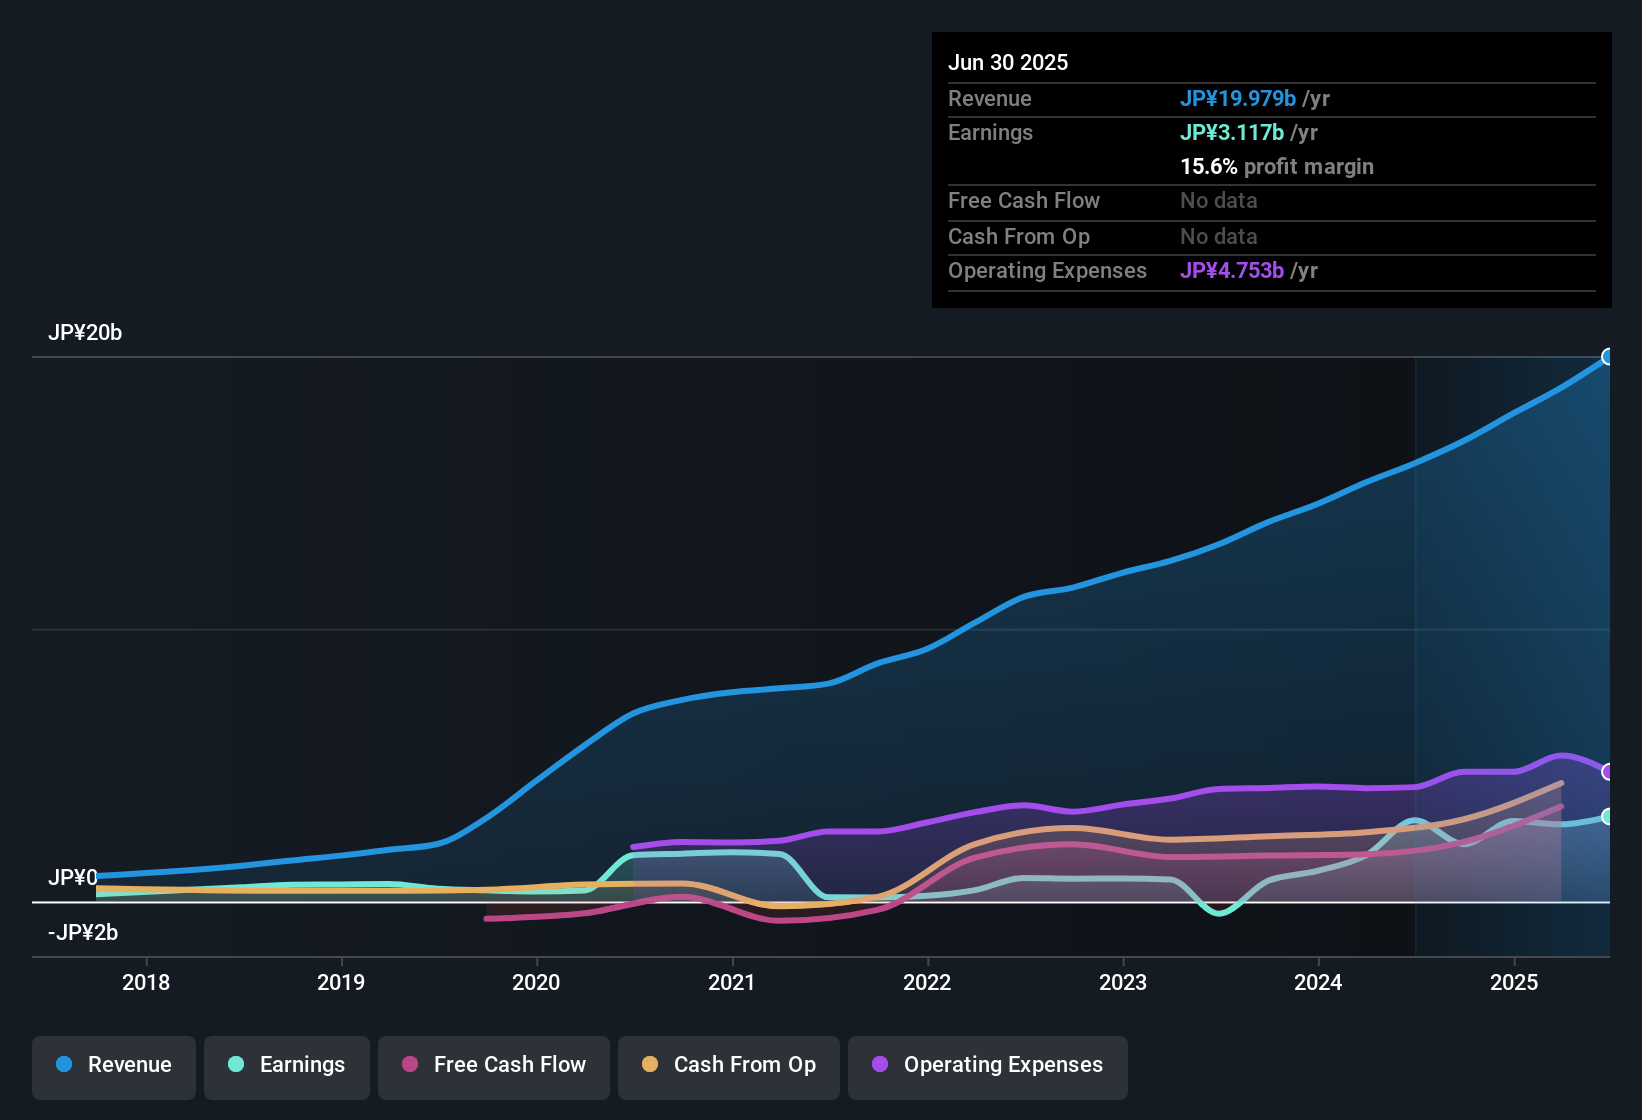Click the JP¥4.753b Operating Expenses value
Screen dimensions: 1642x1120
(x=1233, y=270)
